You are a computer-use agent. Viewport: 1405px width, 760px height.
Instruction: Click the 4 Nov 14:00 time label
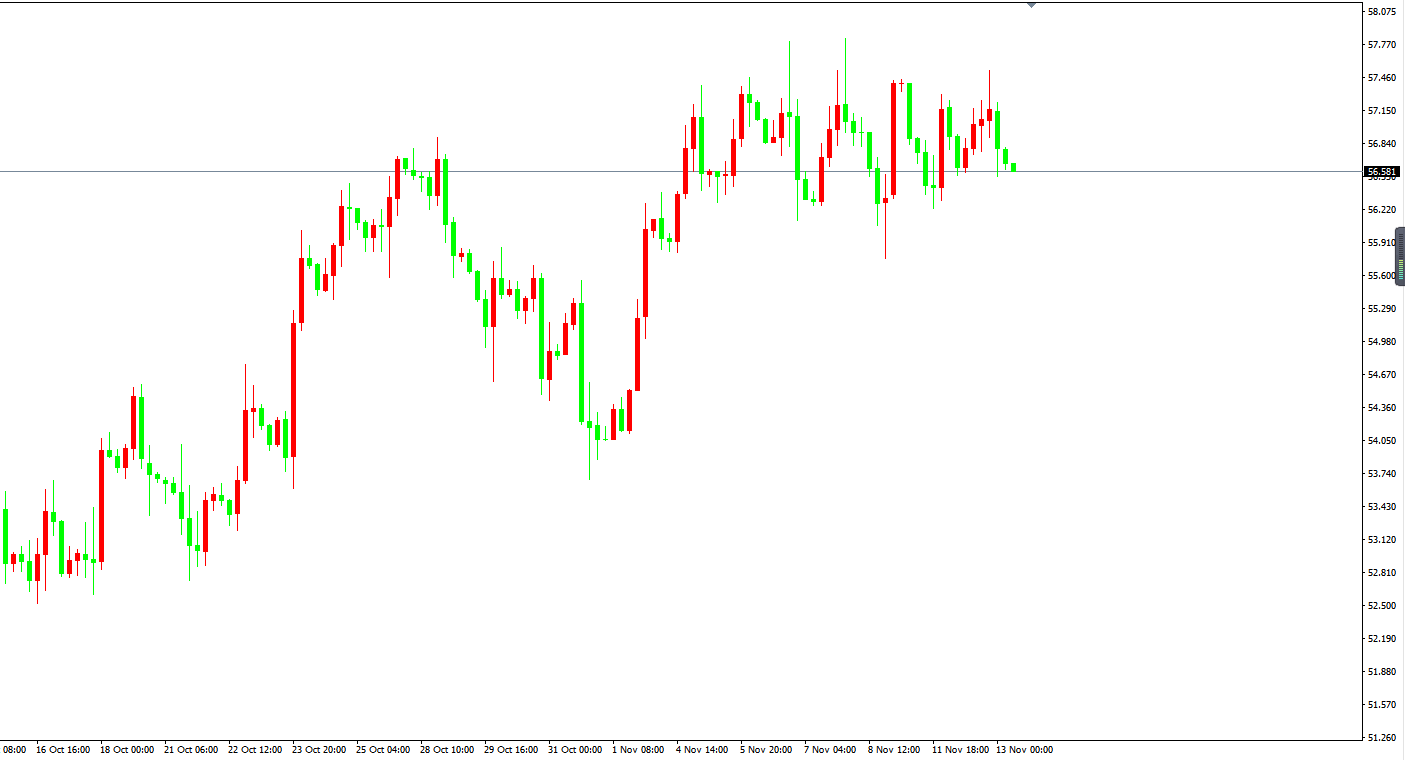click(703, 749)
